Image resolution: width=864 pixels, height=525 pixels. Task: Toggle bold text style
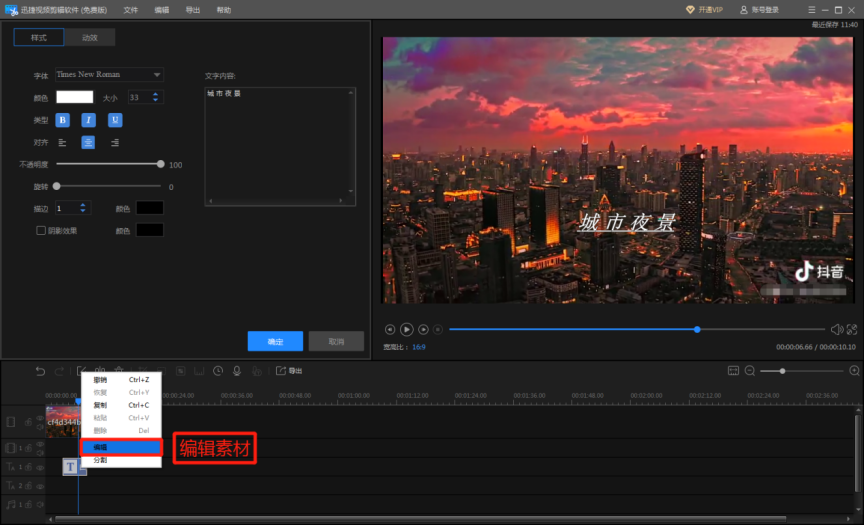[x=62, y=120]
